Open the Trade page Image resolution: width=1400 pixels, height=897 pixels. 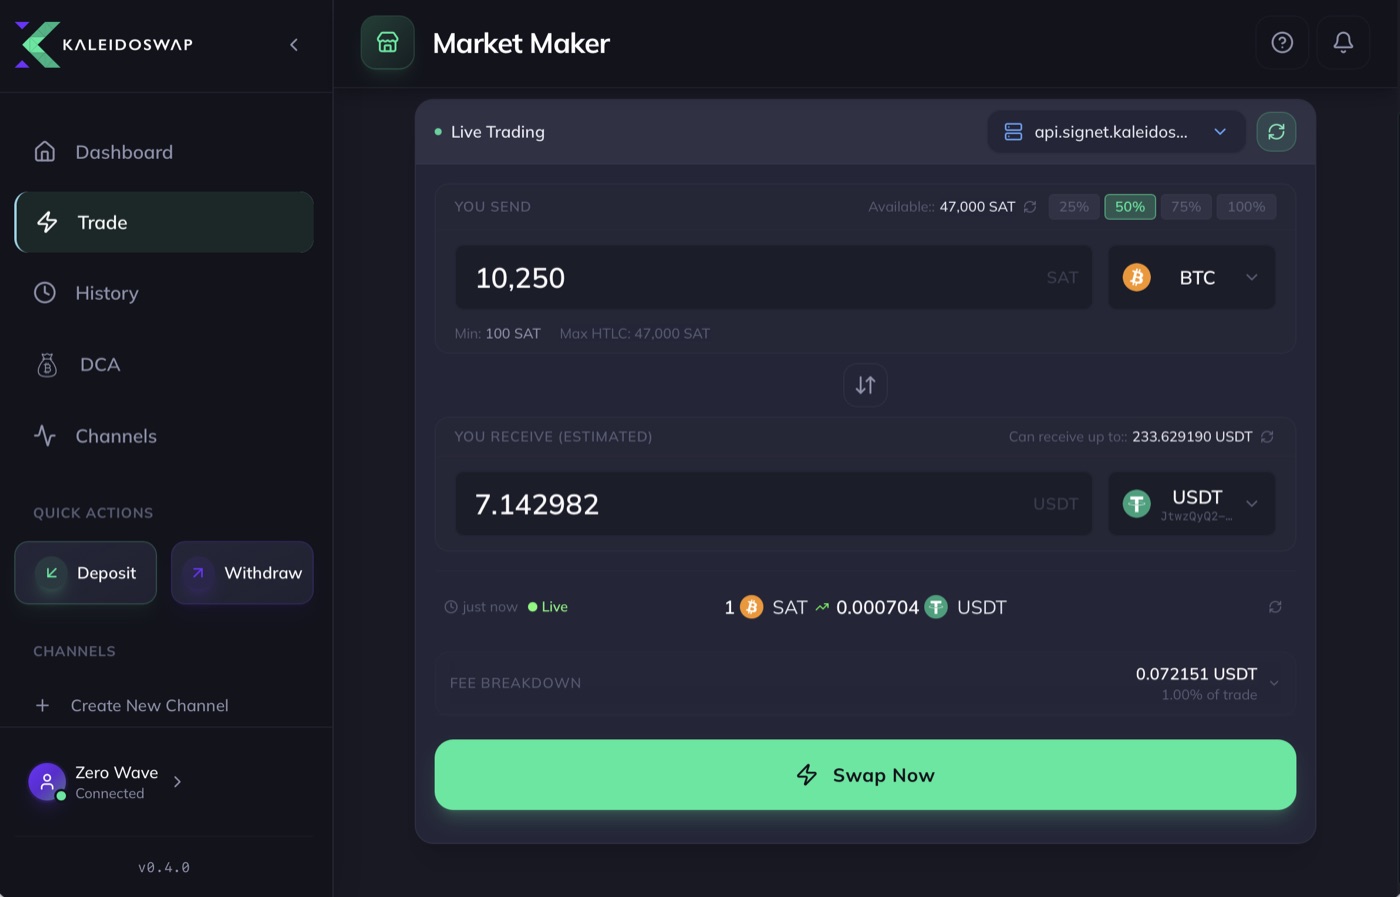click(x=164, y=222)
